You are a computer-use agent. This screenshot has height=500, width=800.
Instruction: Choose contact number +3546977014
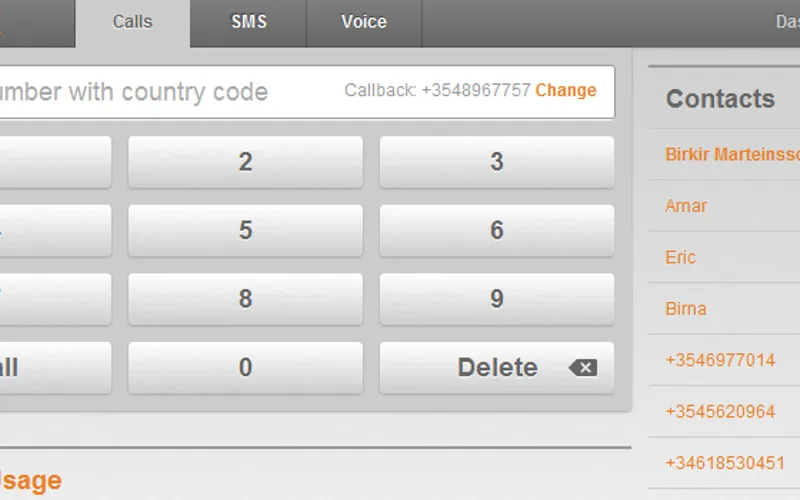click(720, 360)
